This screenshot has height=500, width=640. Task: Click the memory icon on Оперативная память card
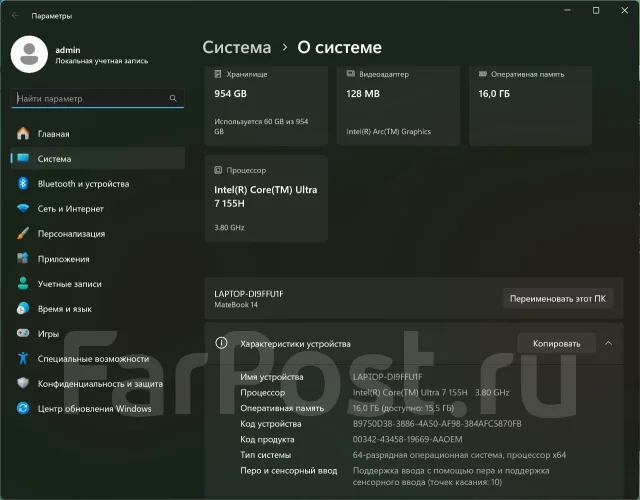[x=483, y=74]
